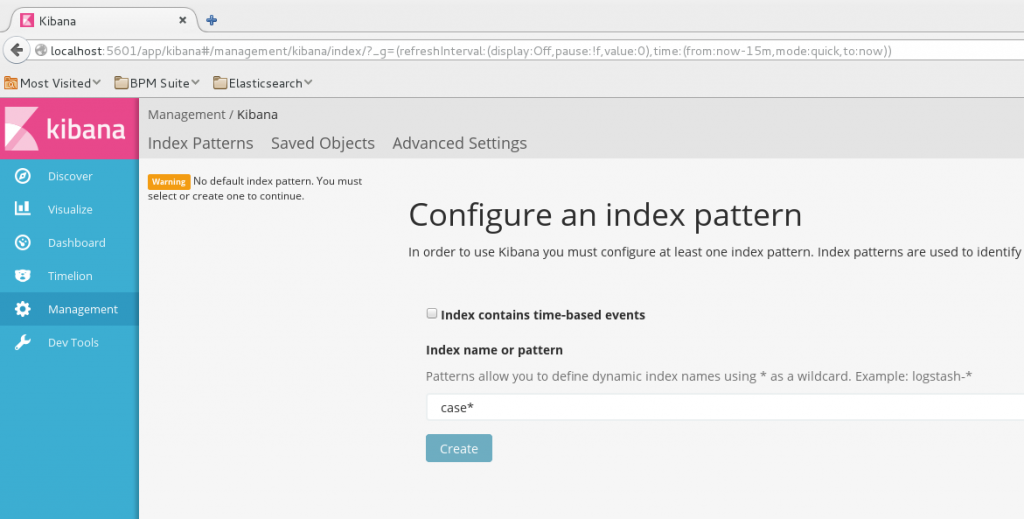Open Discover via compass icon
Image resolution: width=1024 pixels, height=519 pixels.
click(22, 176)
